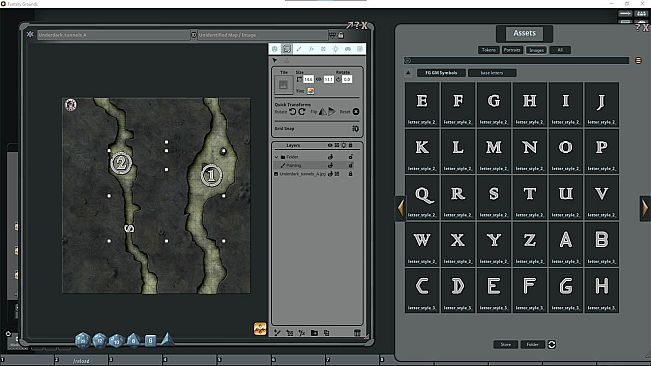Viewport: 651px width, 366px height.
Task: Roll the d20 die
Action: (83, 340)
